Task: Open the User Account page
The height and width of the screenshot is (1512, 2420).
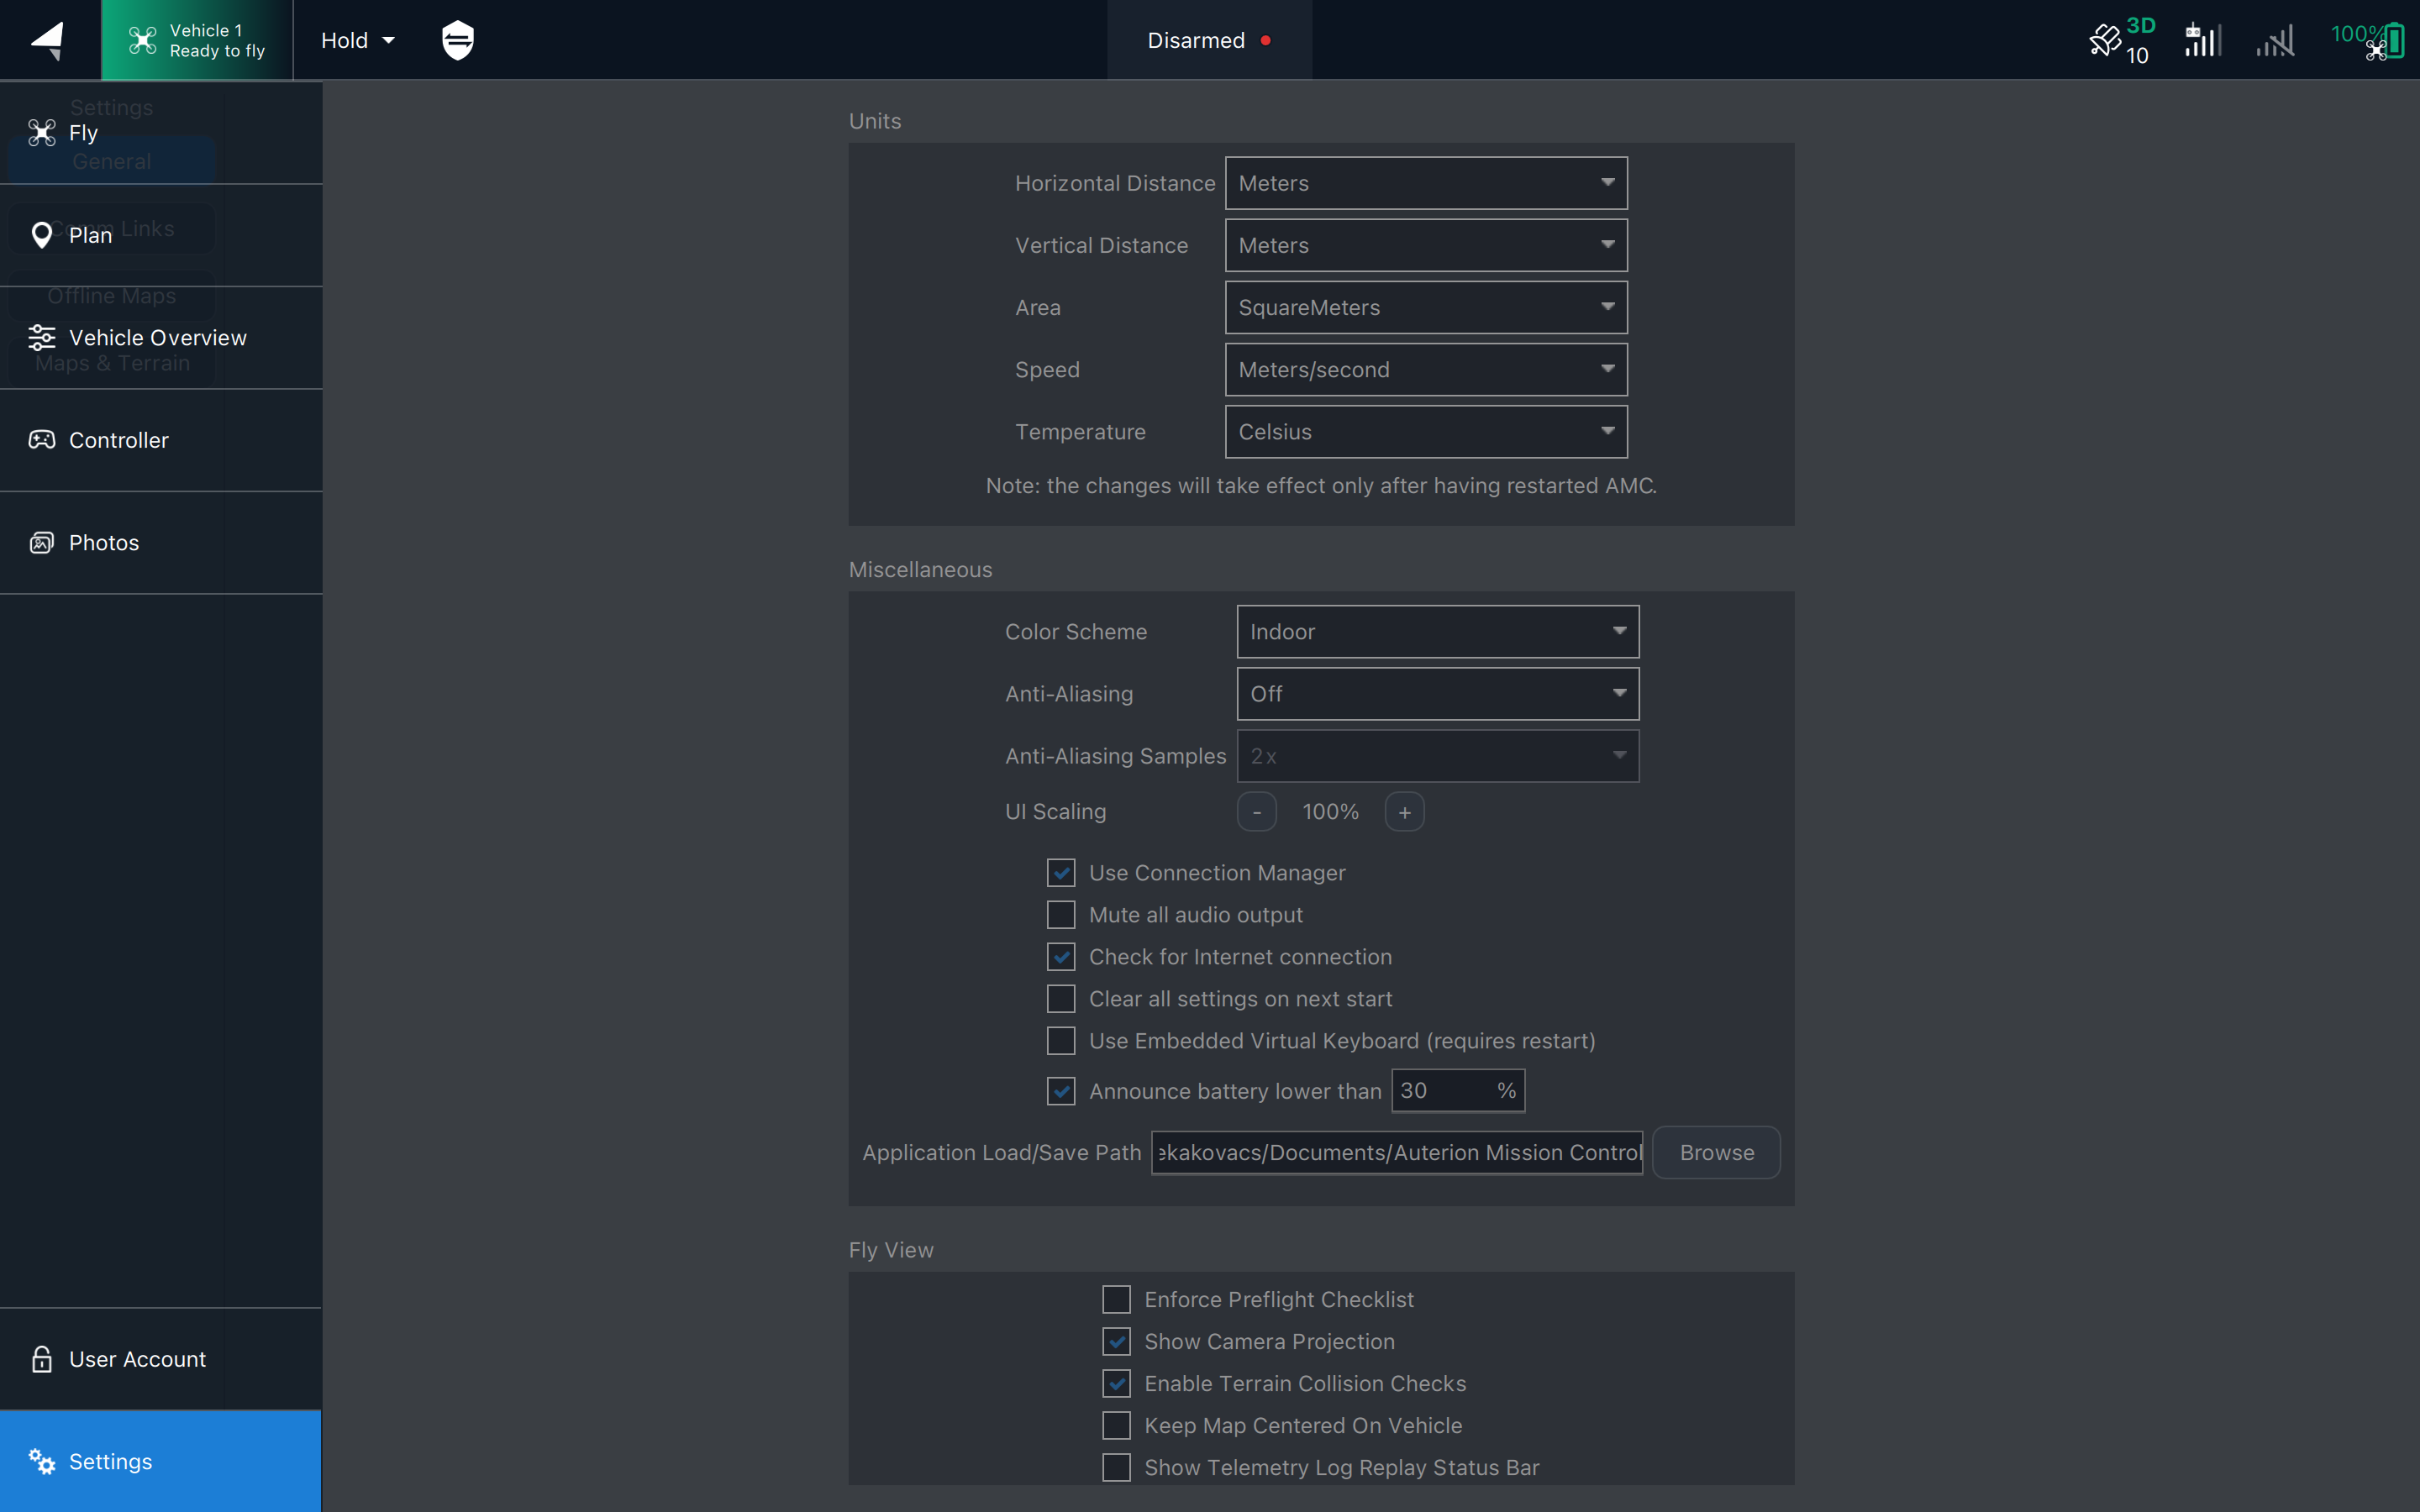Action: pyautogui.click(x=137, y=1359)
